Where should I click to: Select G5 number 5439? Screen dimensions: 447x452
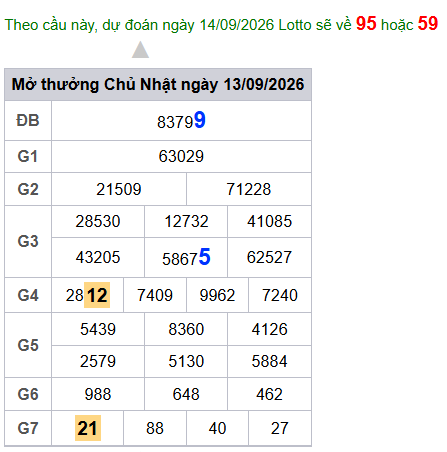(98, 329)
